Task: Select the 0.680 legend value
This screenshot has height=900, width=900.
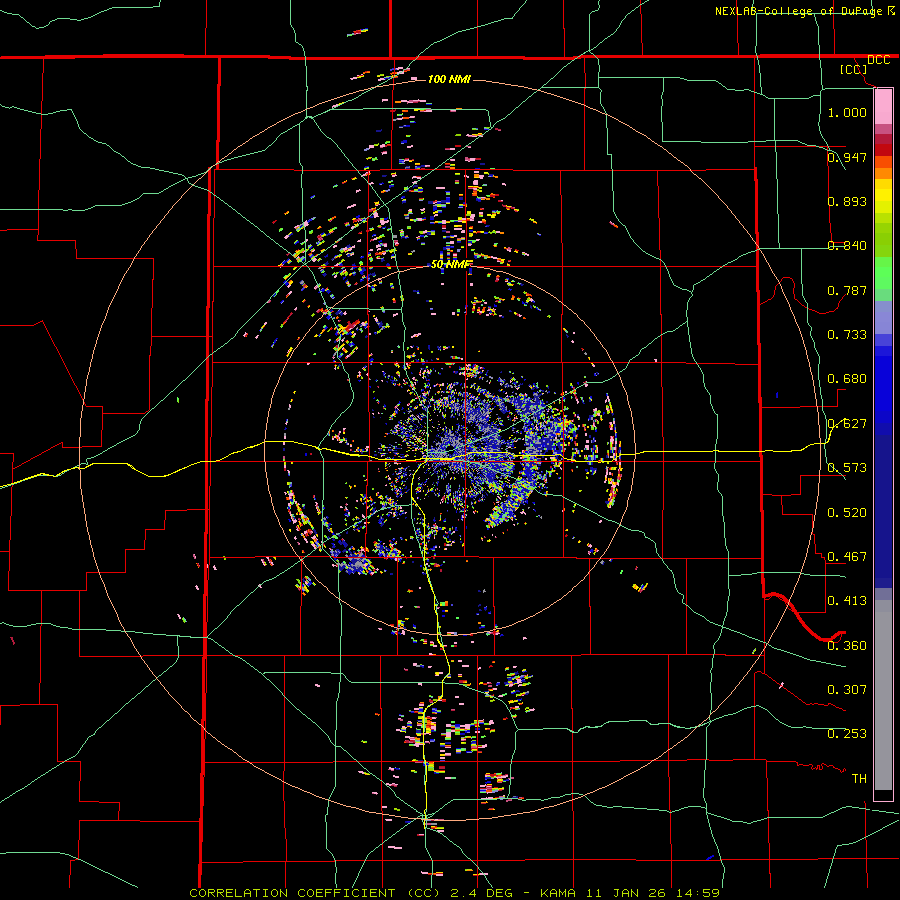Action: [x=847, y=379]
